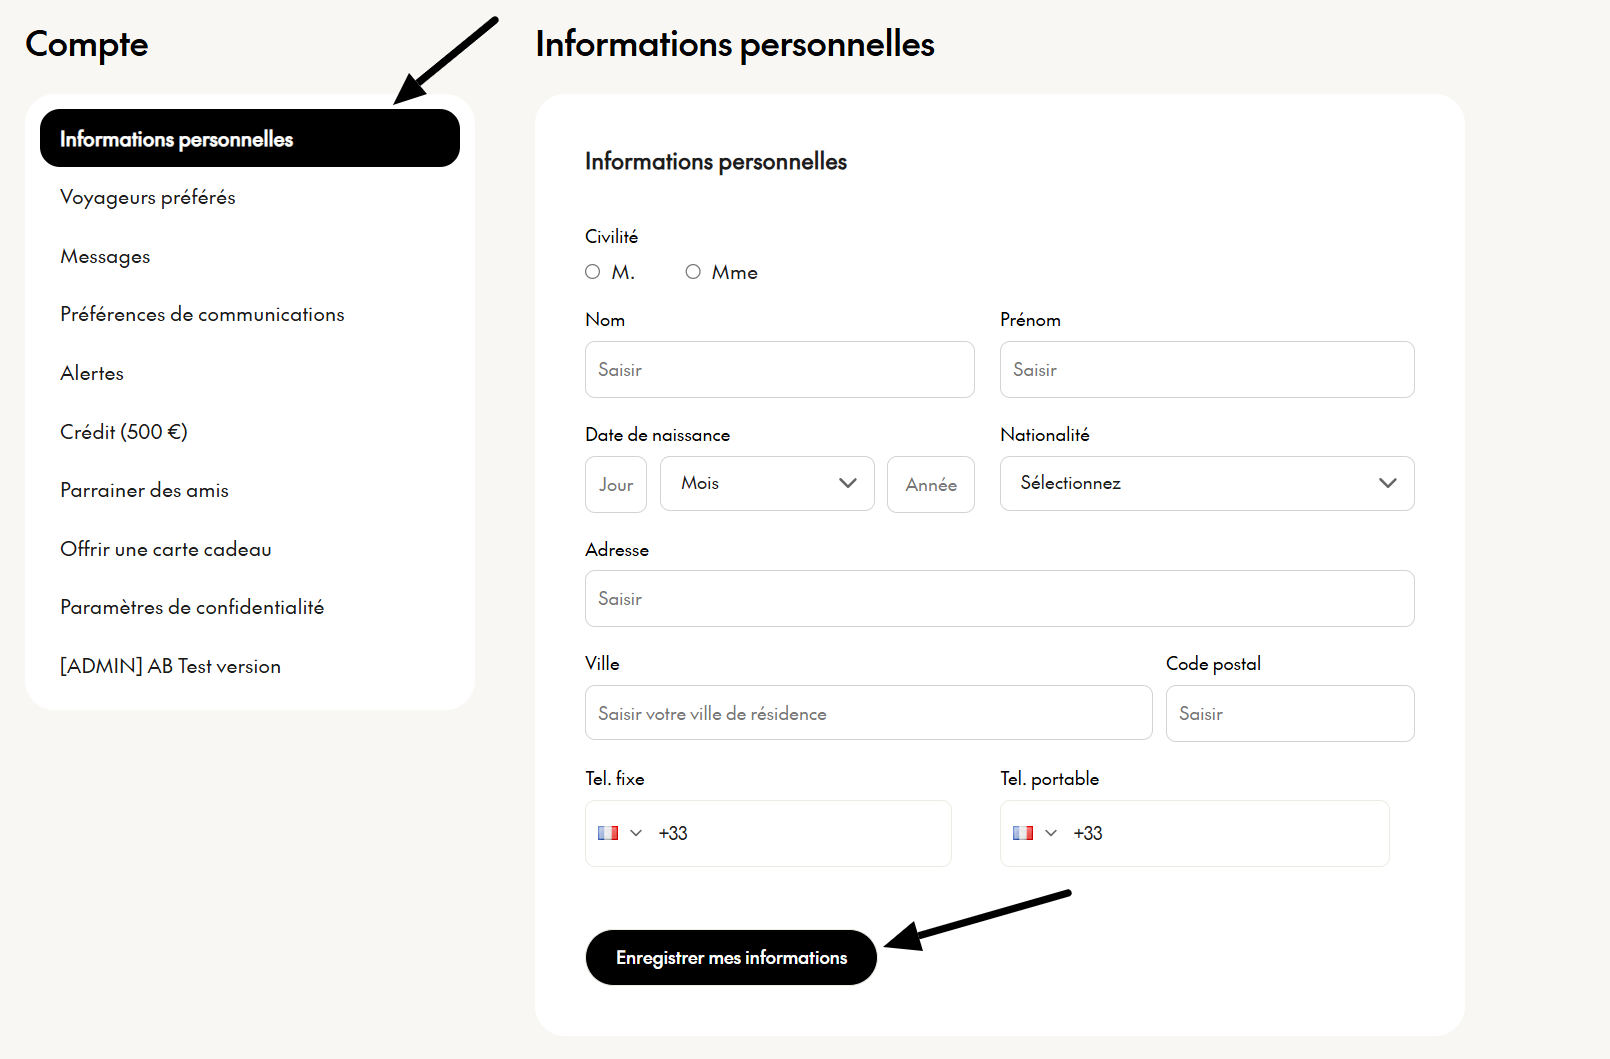Open Paramètres de confidentialité
Viewport: 1610px width, 1059px height.
[192, 608]
